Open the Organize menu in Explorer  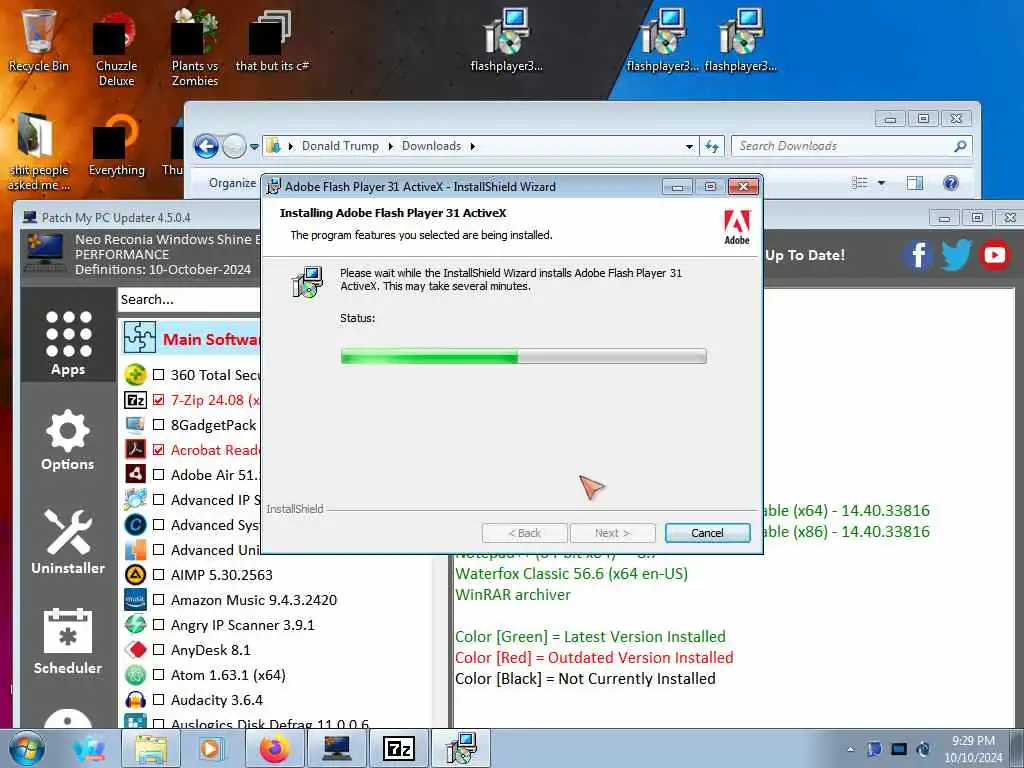pos(232,183)
